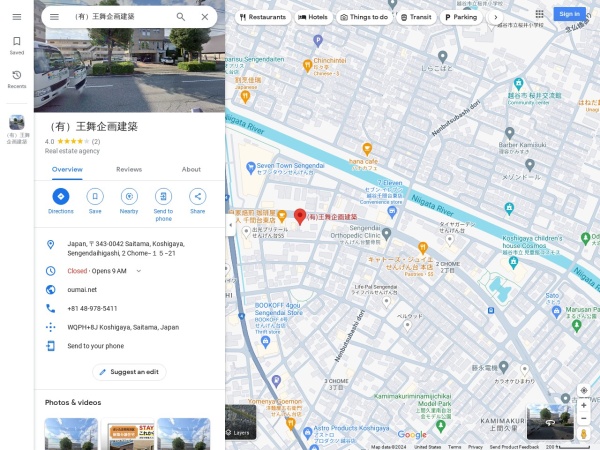
Task: Click the Sign in button
Action: pos(569,14)
